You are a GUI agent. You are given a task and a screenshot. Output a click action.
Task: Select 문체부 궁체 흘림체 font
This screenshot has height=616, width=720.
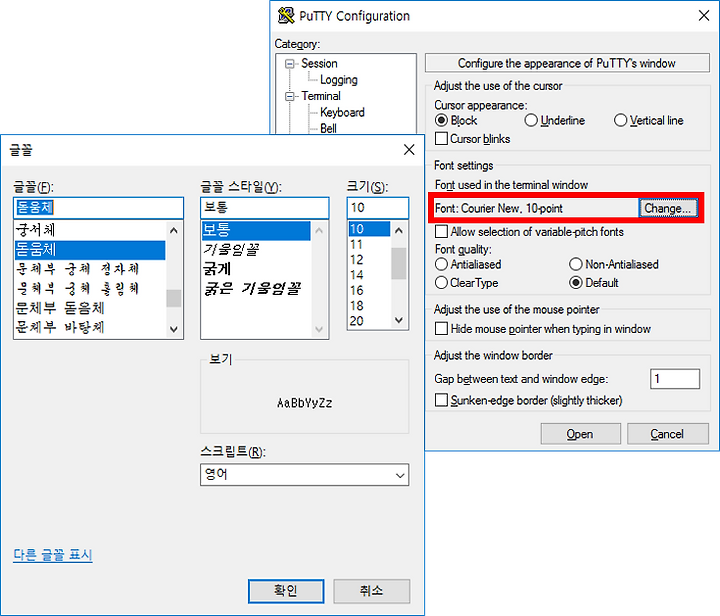coord(90,288)
